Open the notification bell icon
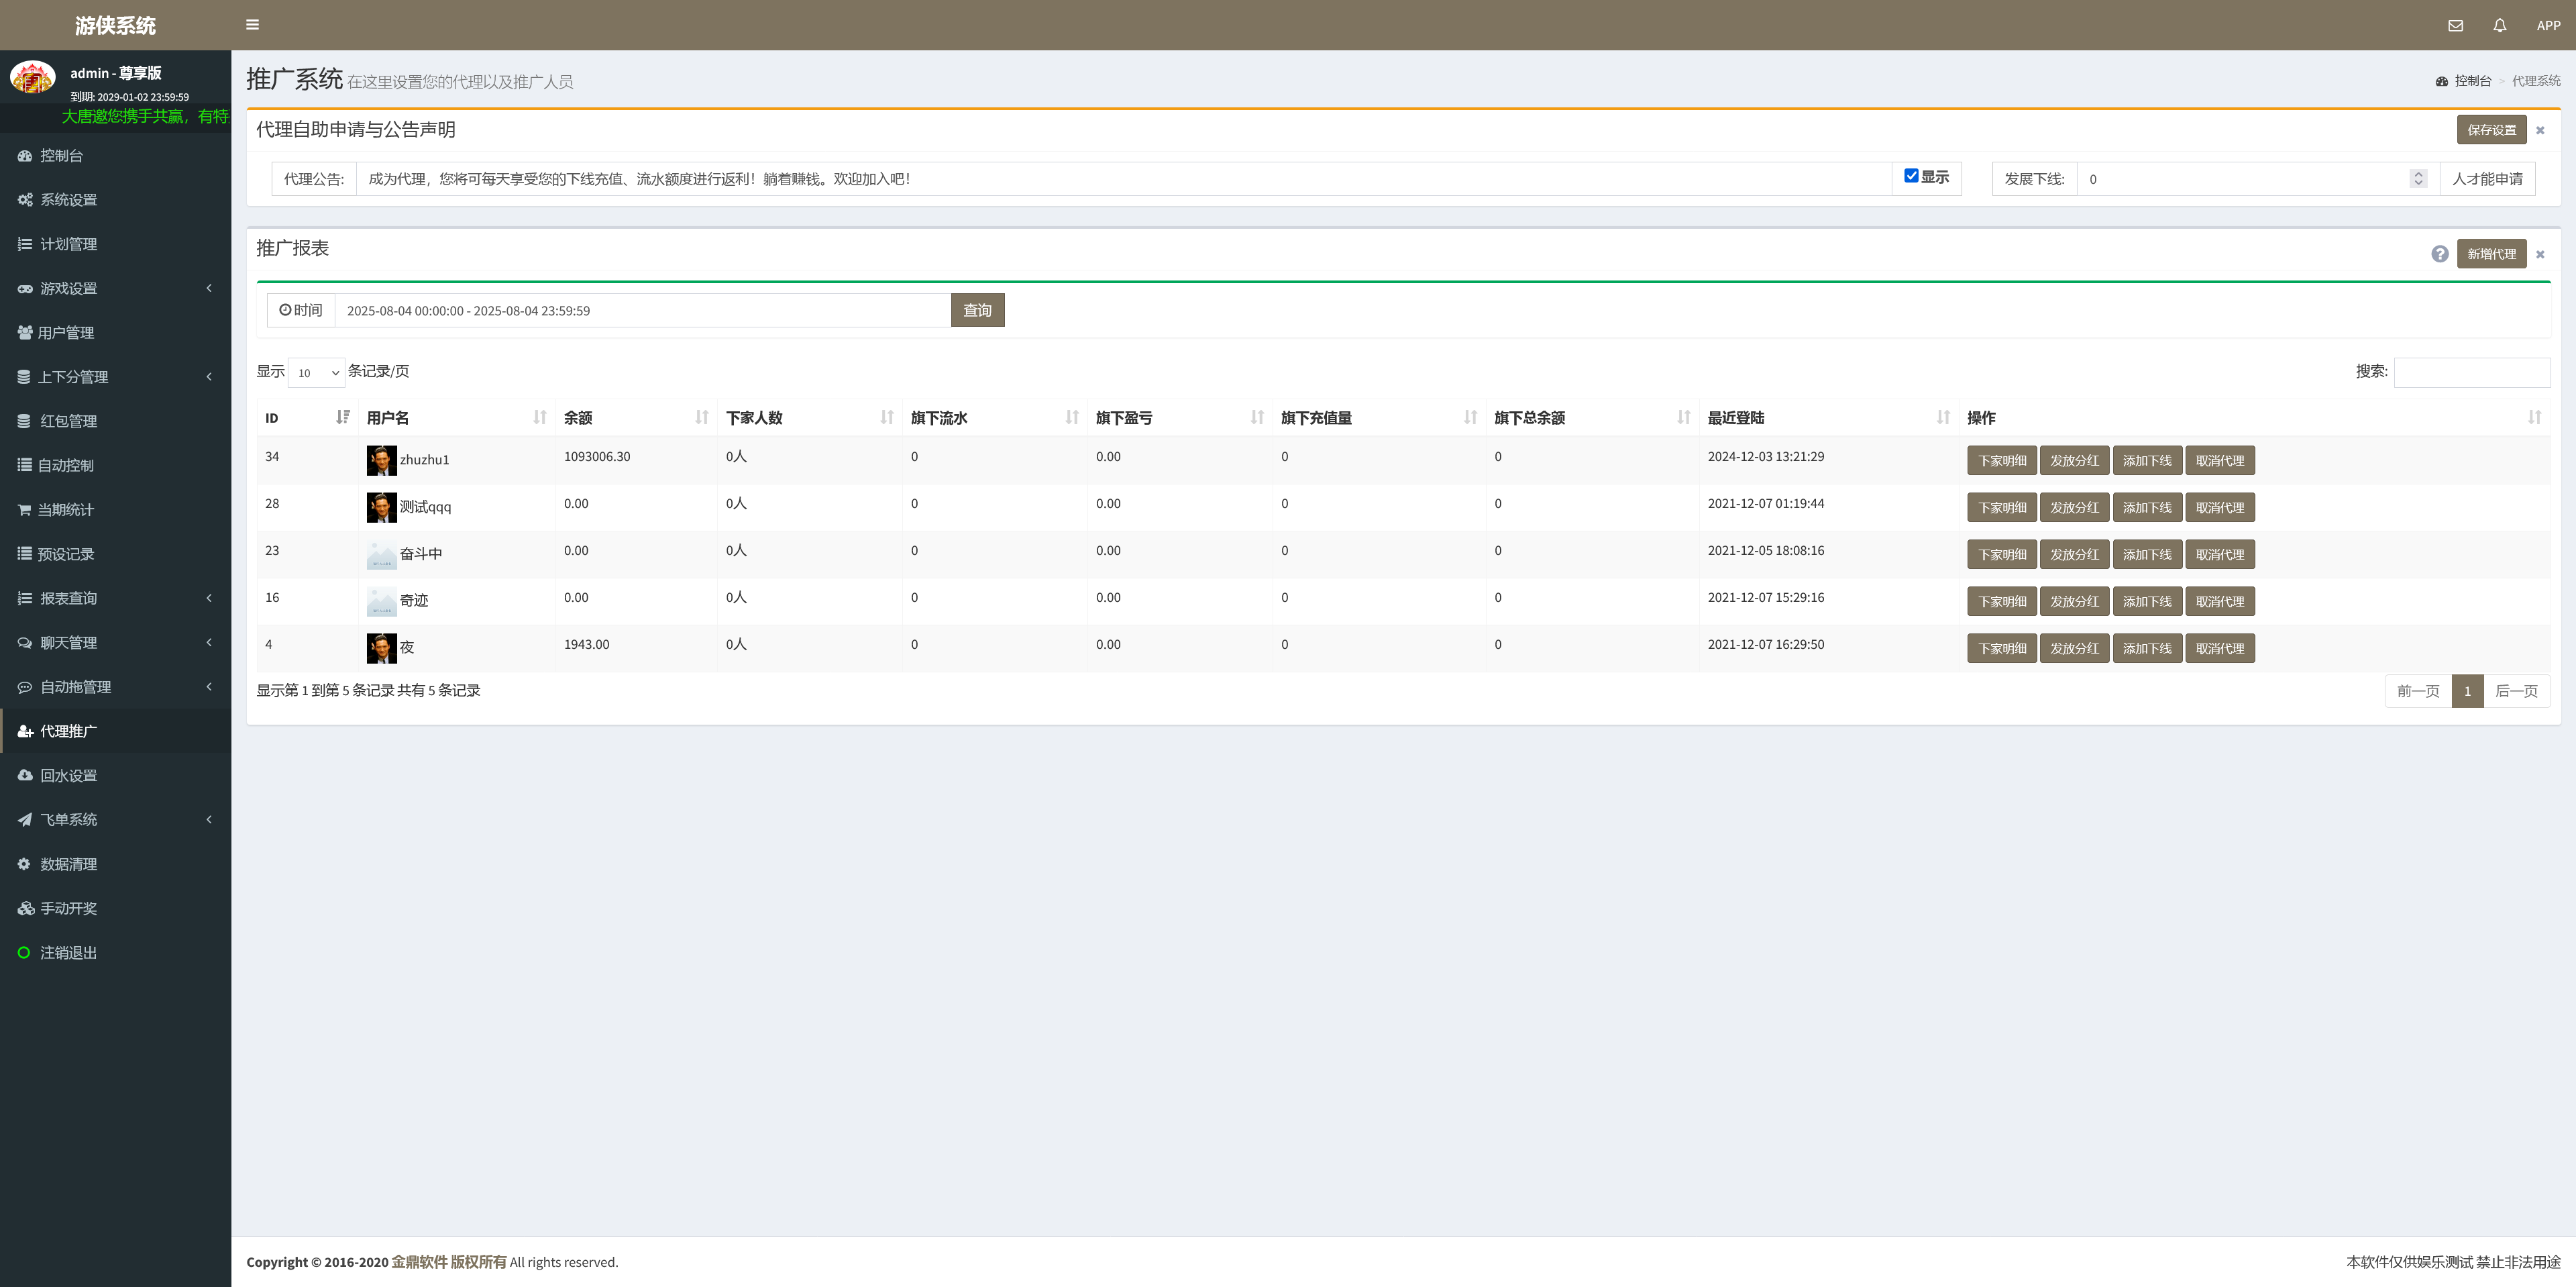Viewport: 2576px width, 1287px height. [x=2499, y=26]
